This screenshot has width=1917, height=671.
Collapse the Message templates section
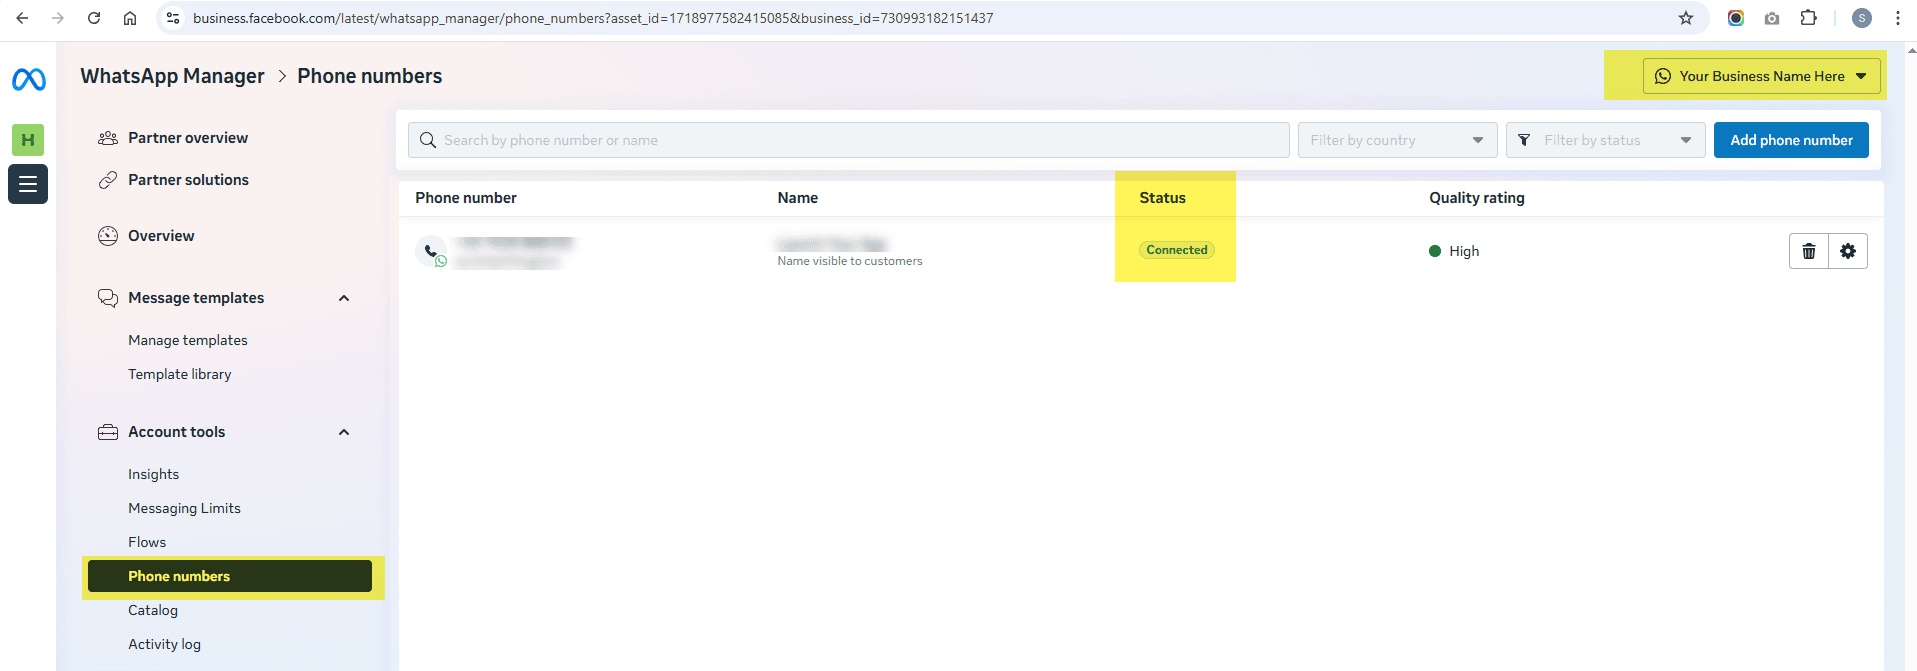(344, 298)
